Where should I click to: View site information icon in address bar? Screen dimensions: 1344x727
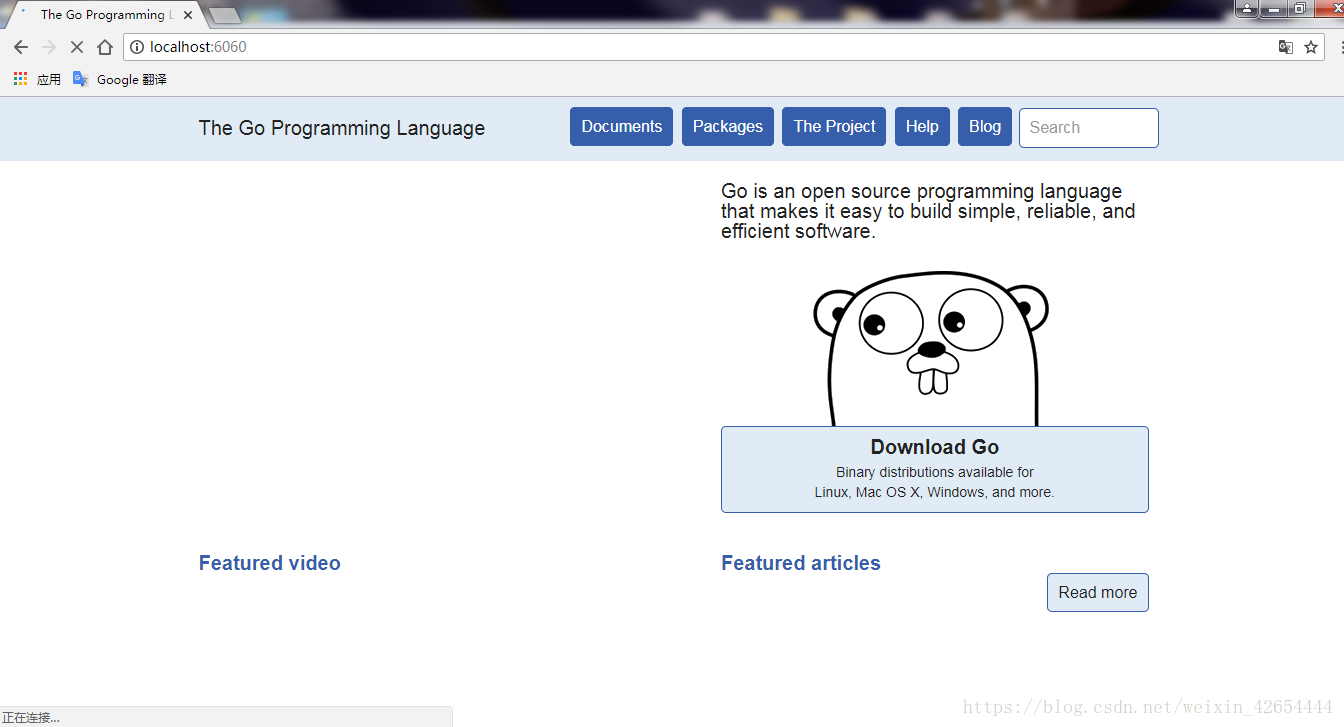137,47
